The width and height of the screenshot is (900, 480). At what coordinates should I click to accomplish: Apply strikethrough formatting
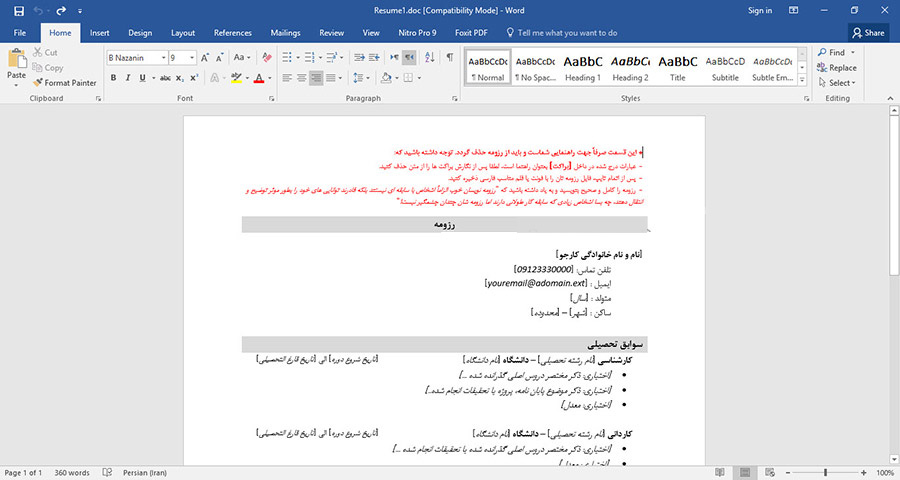click(x=165, y=78)
